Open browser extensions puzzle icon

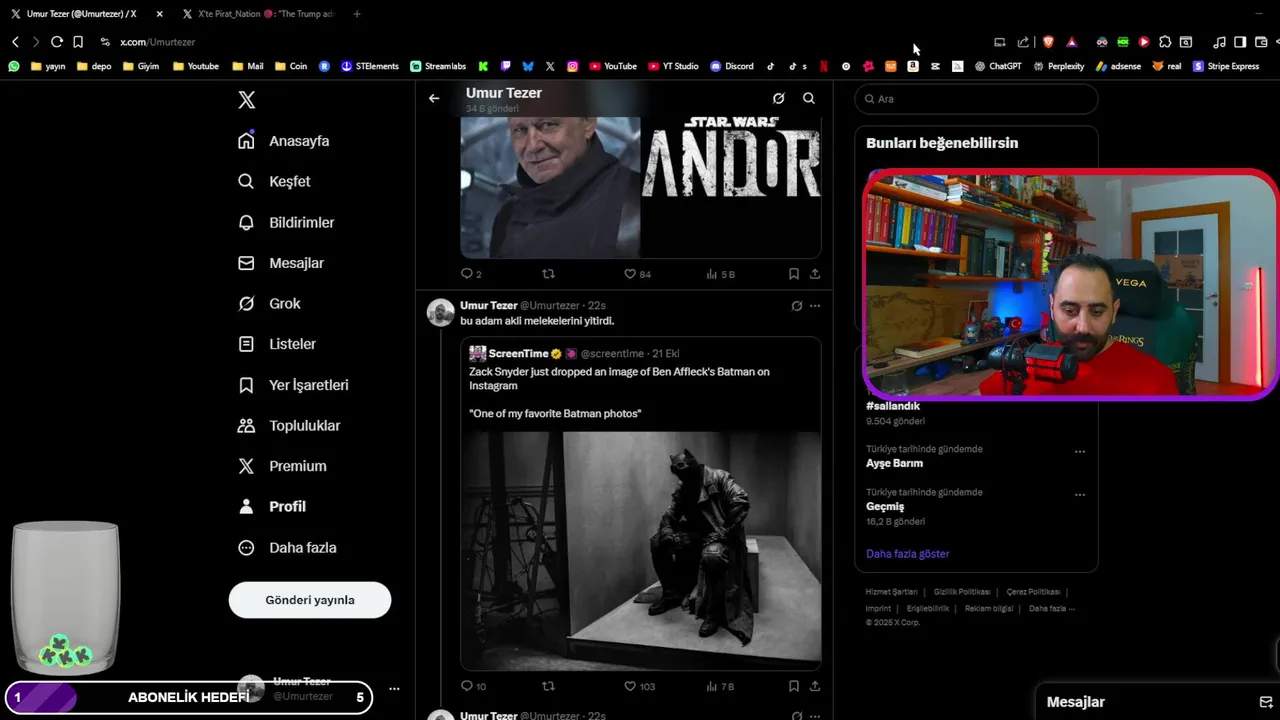[x=1165, y=42]
